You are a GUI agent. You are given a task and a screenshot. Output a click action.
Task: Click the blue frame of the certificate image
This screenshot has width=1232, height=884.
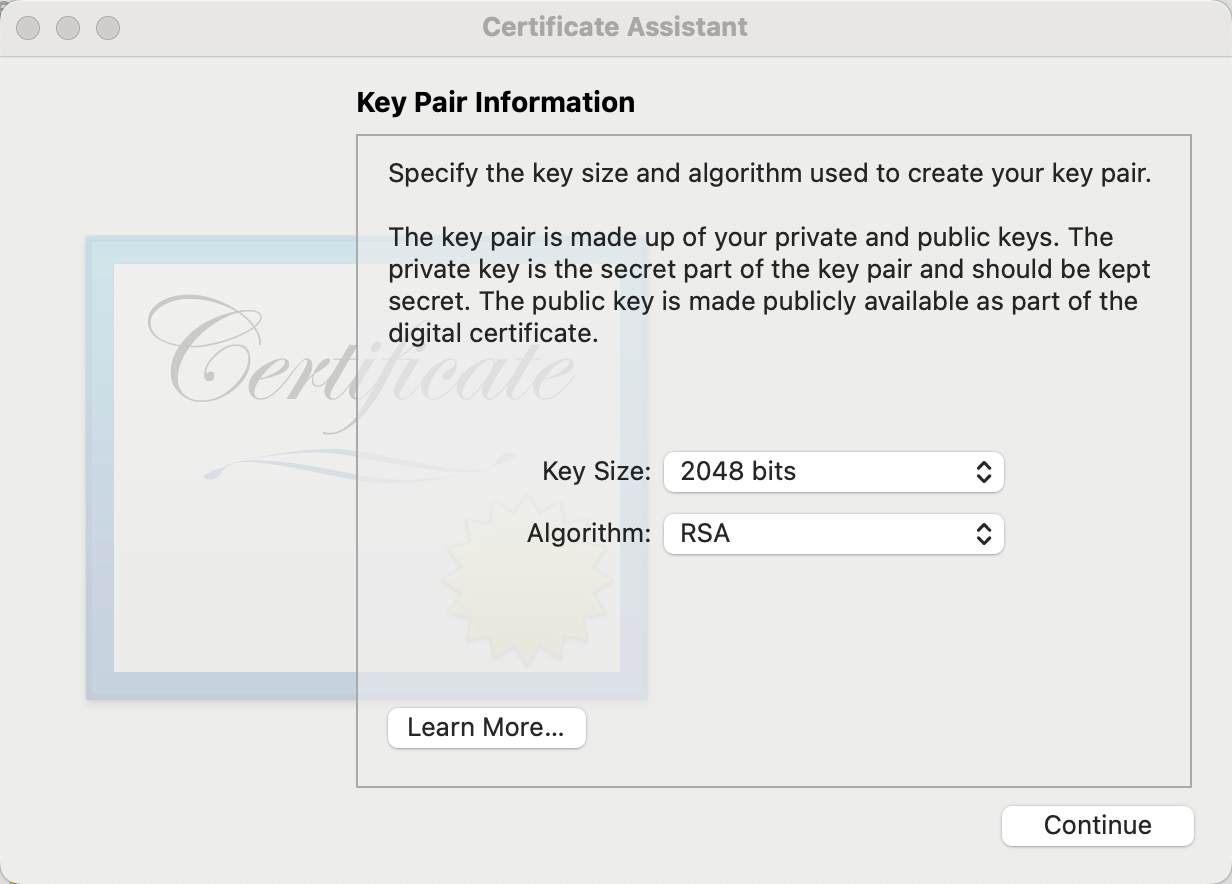pyautogui.click(x=100, y=468)
